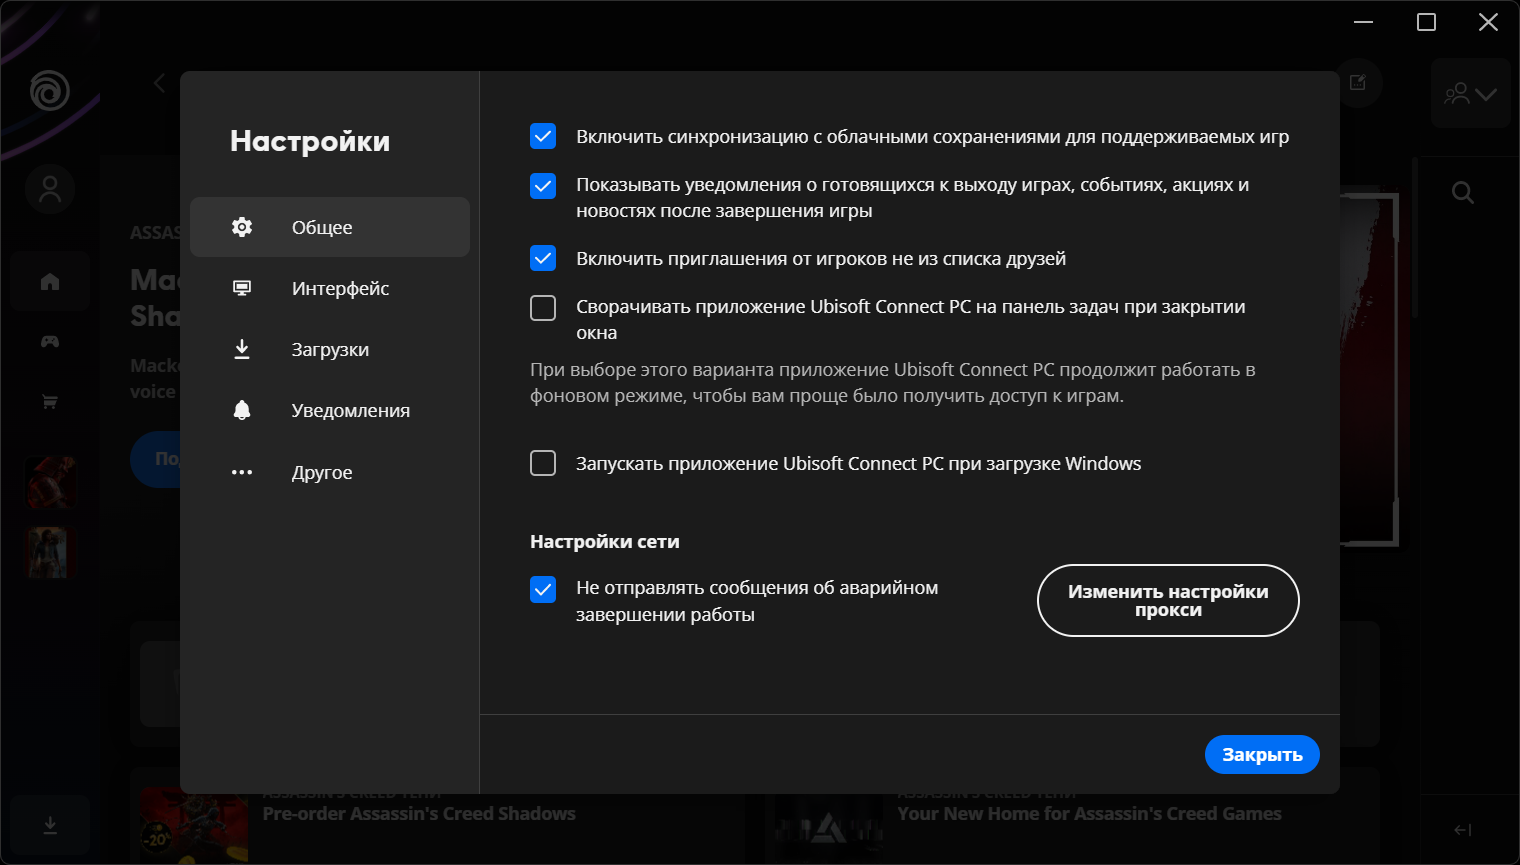Open the user profile avatar icon
The height and width of the screenshot is (865, 1520).
(50, 189)
